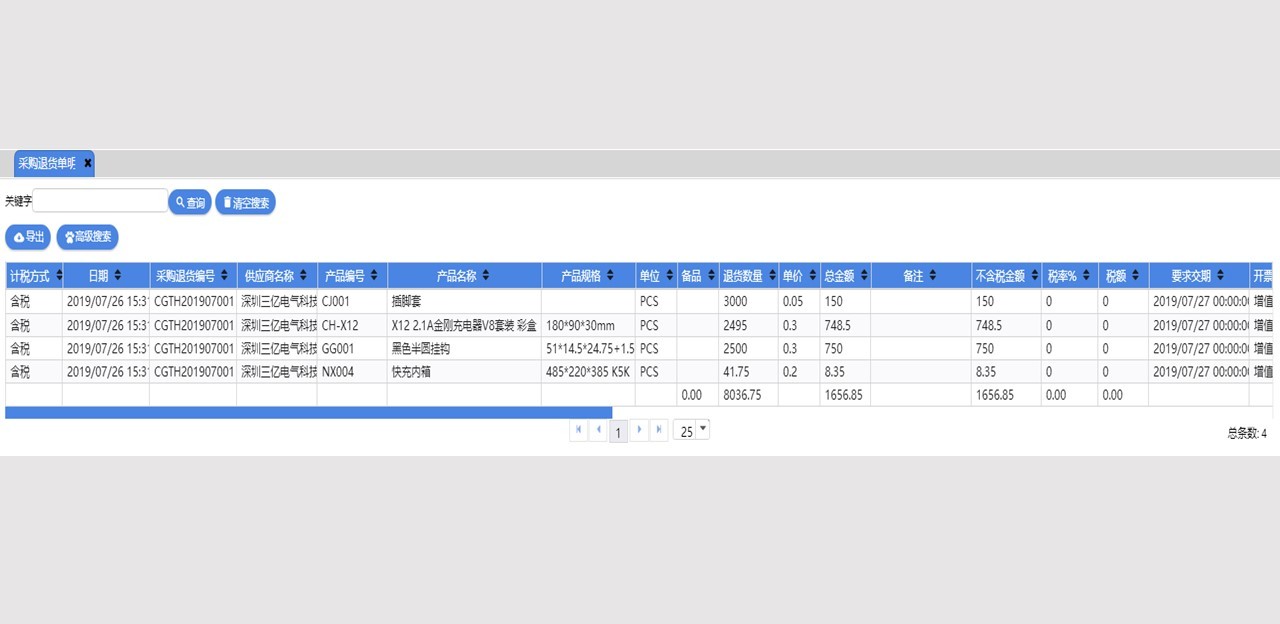Sort by 产品名称 column sort icon
Viewport: 1280px width, 624px height.
click(x=487, y=275)
